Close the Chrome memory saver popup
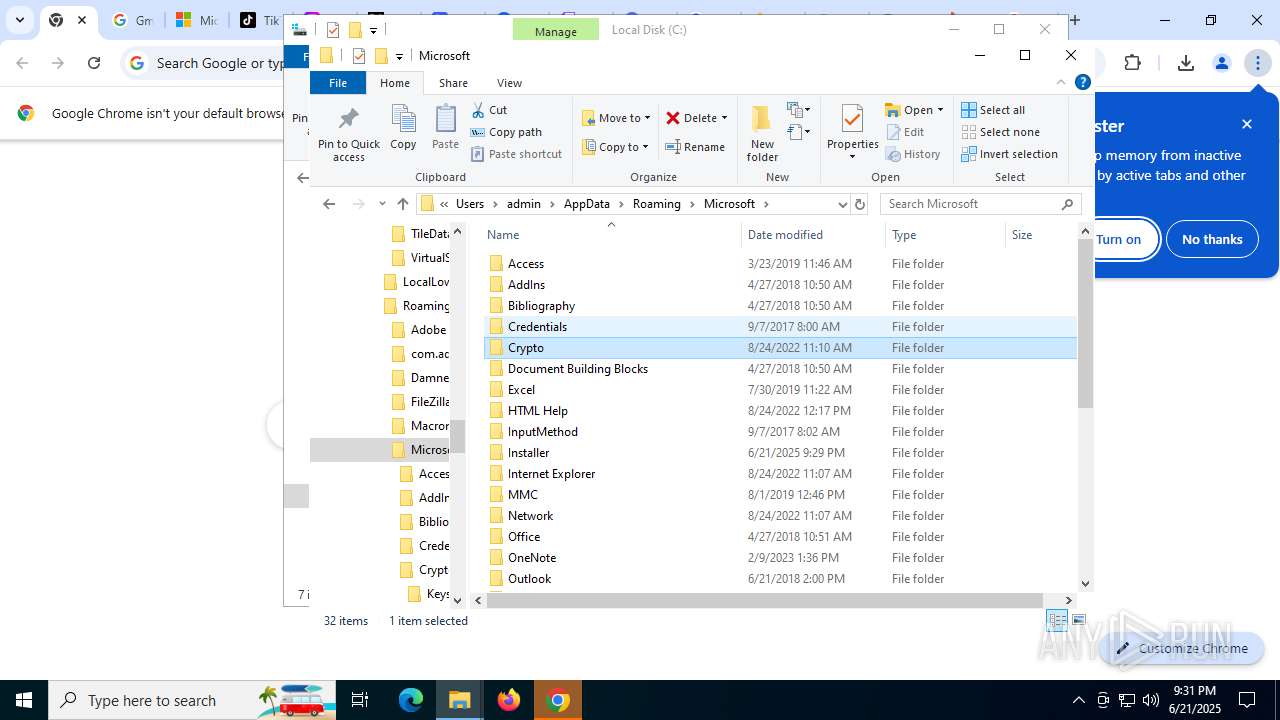1280x720 pixels. click(x=1247, y=124)
